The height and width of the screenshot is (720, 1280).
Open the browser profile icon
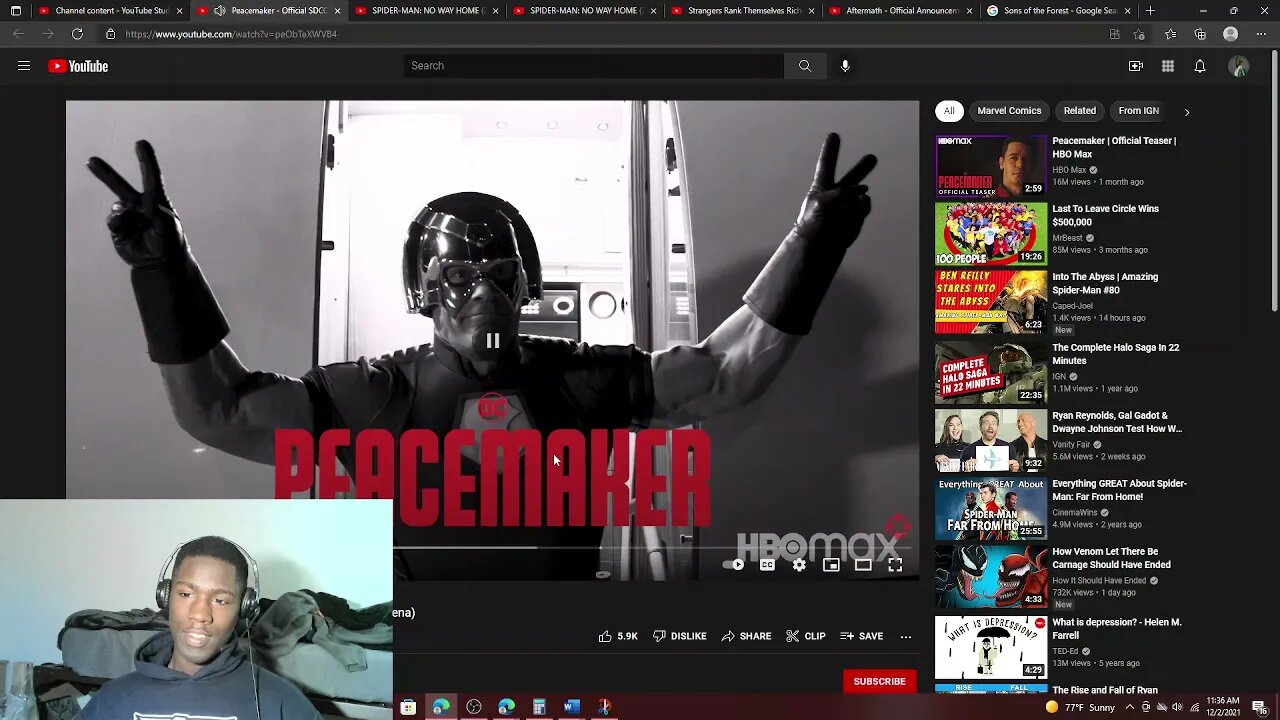tap(1231, 34)
